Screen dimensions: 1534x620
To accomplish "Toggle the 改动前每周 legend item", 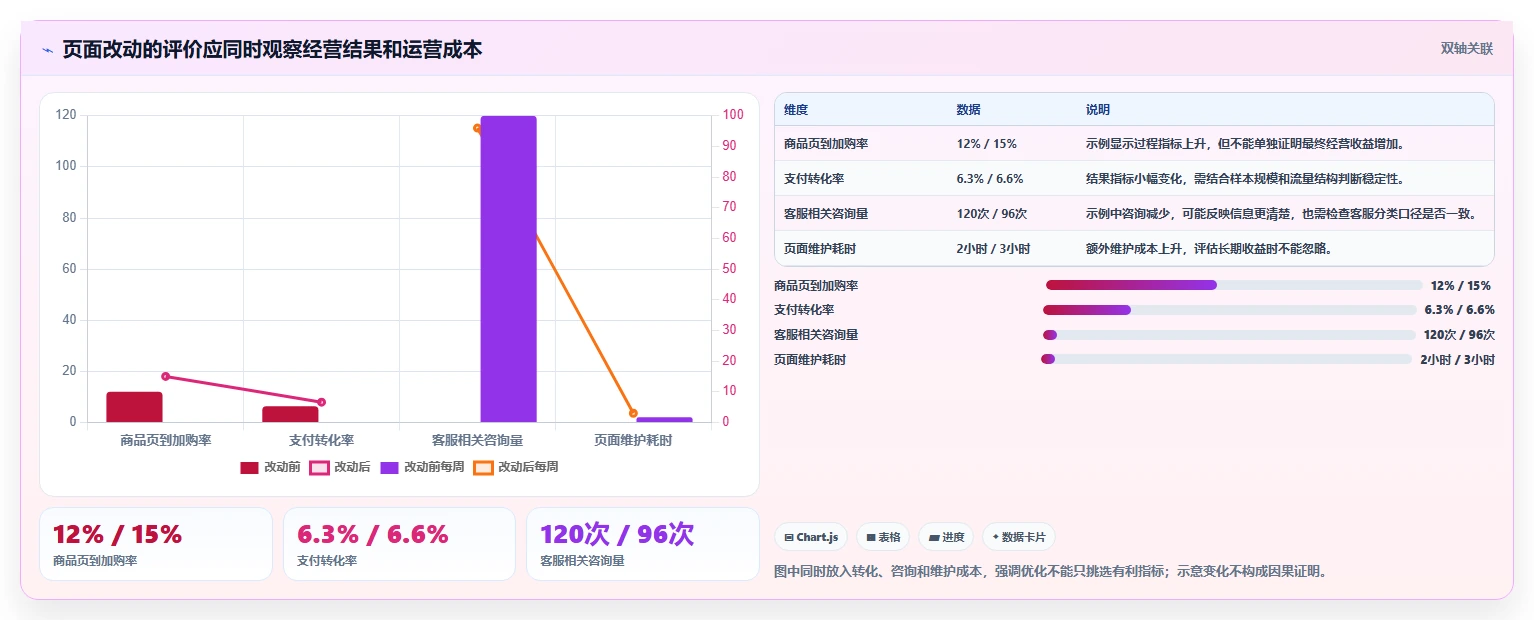I will 422,467.
